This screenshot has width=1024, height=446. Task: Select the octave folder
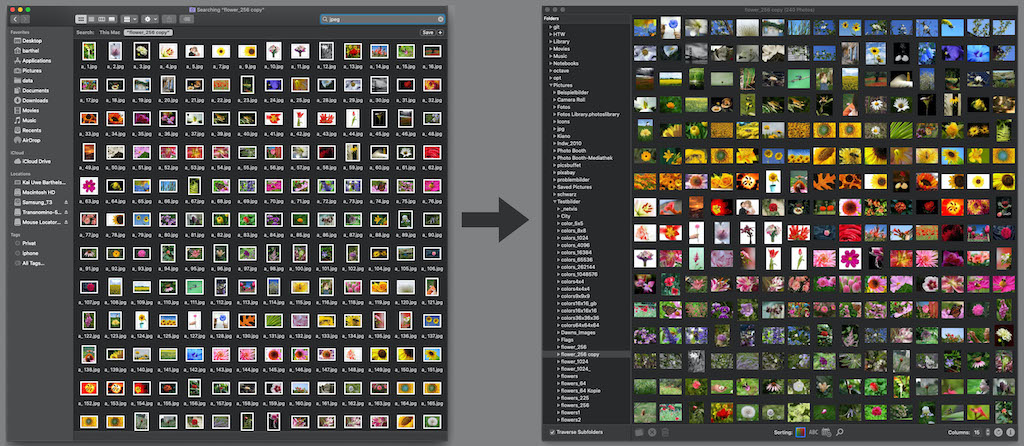562,71
